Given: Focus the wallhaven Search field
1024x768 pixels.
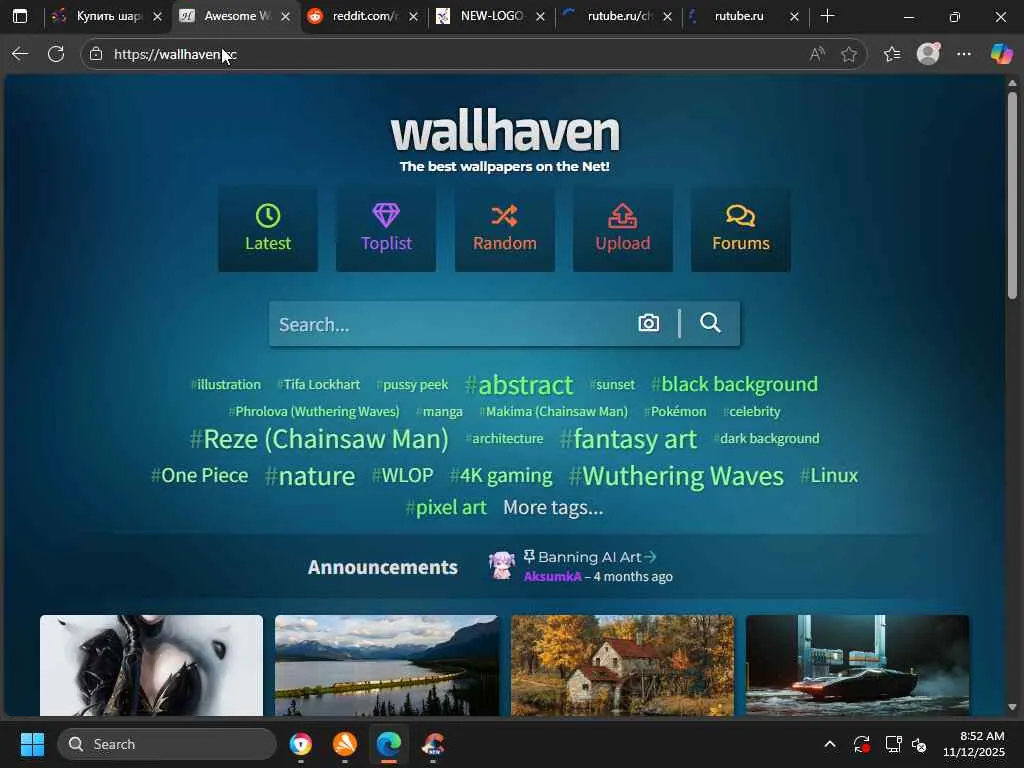Looking at the screenshot, I should pos(451,324).
